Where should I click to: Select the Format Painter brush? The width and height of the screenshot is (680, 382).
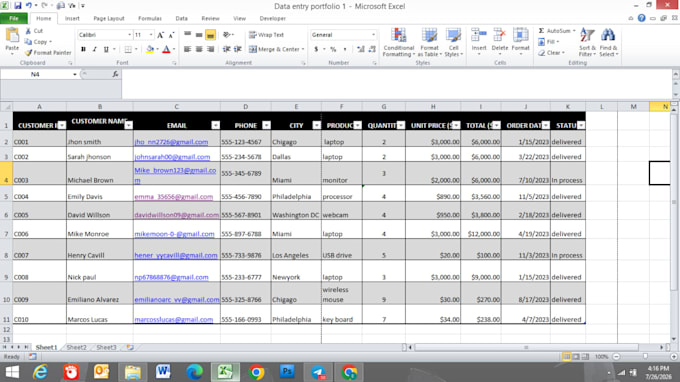click(28, 52)
